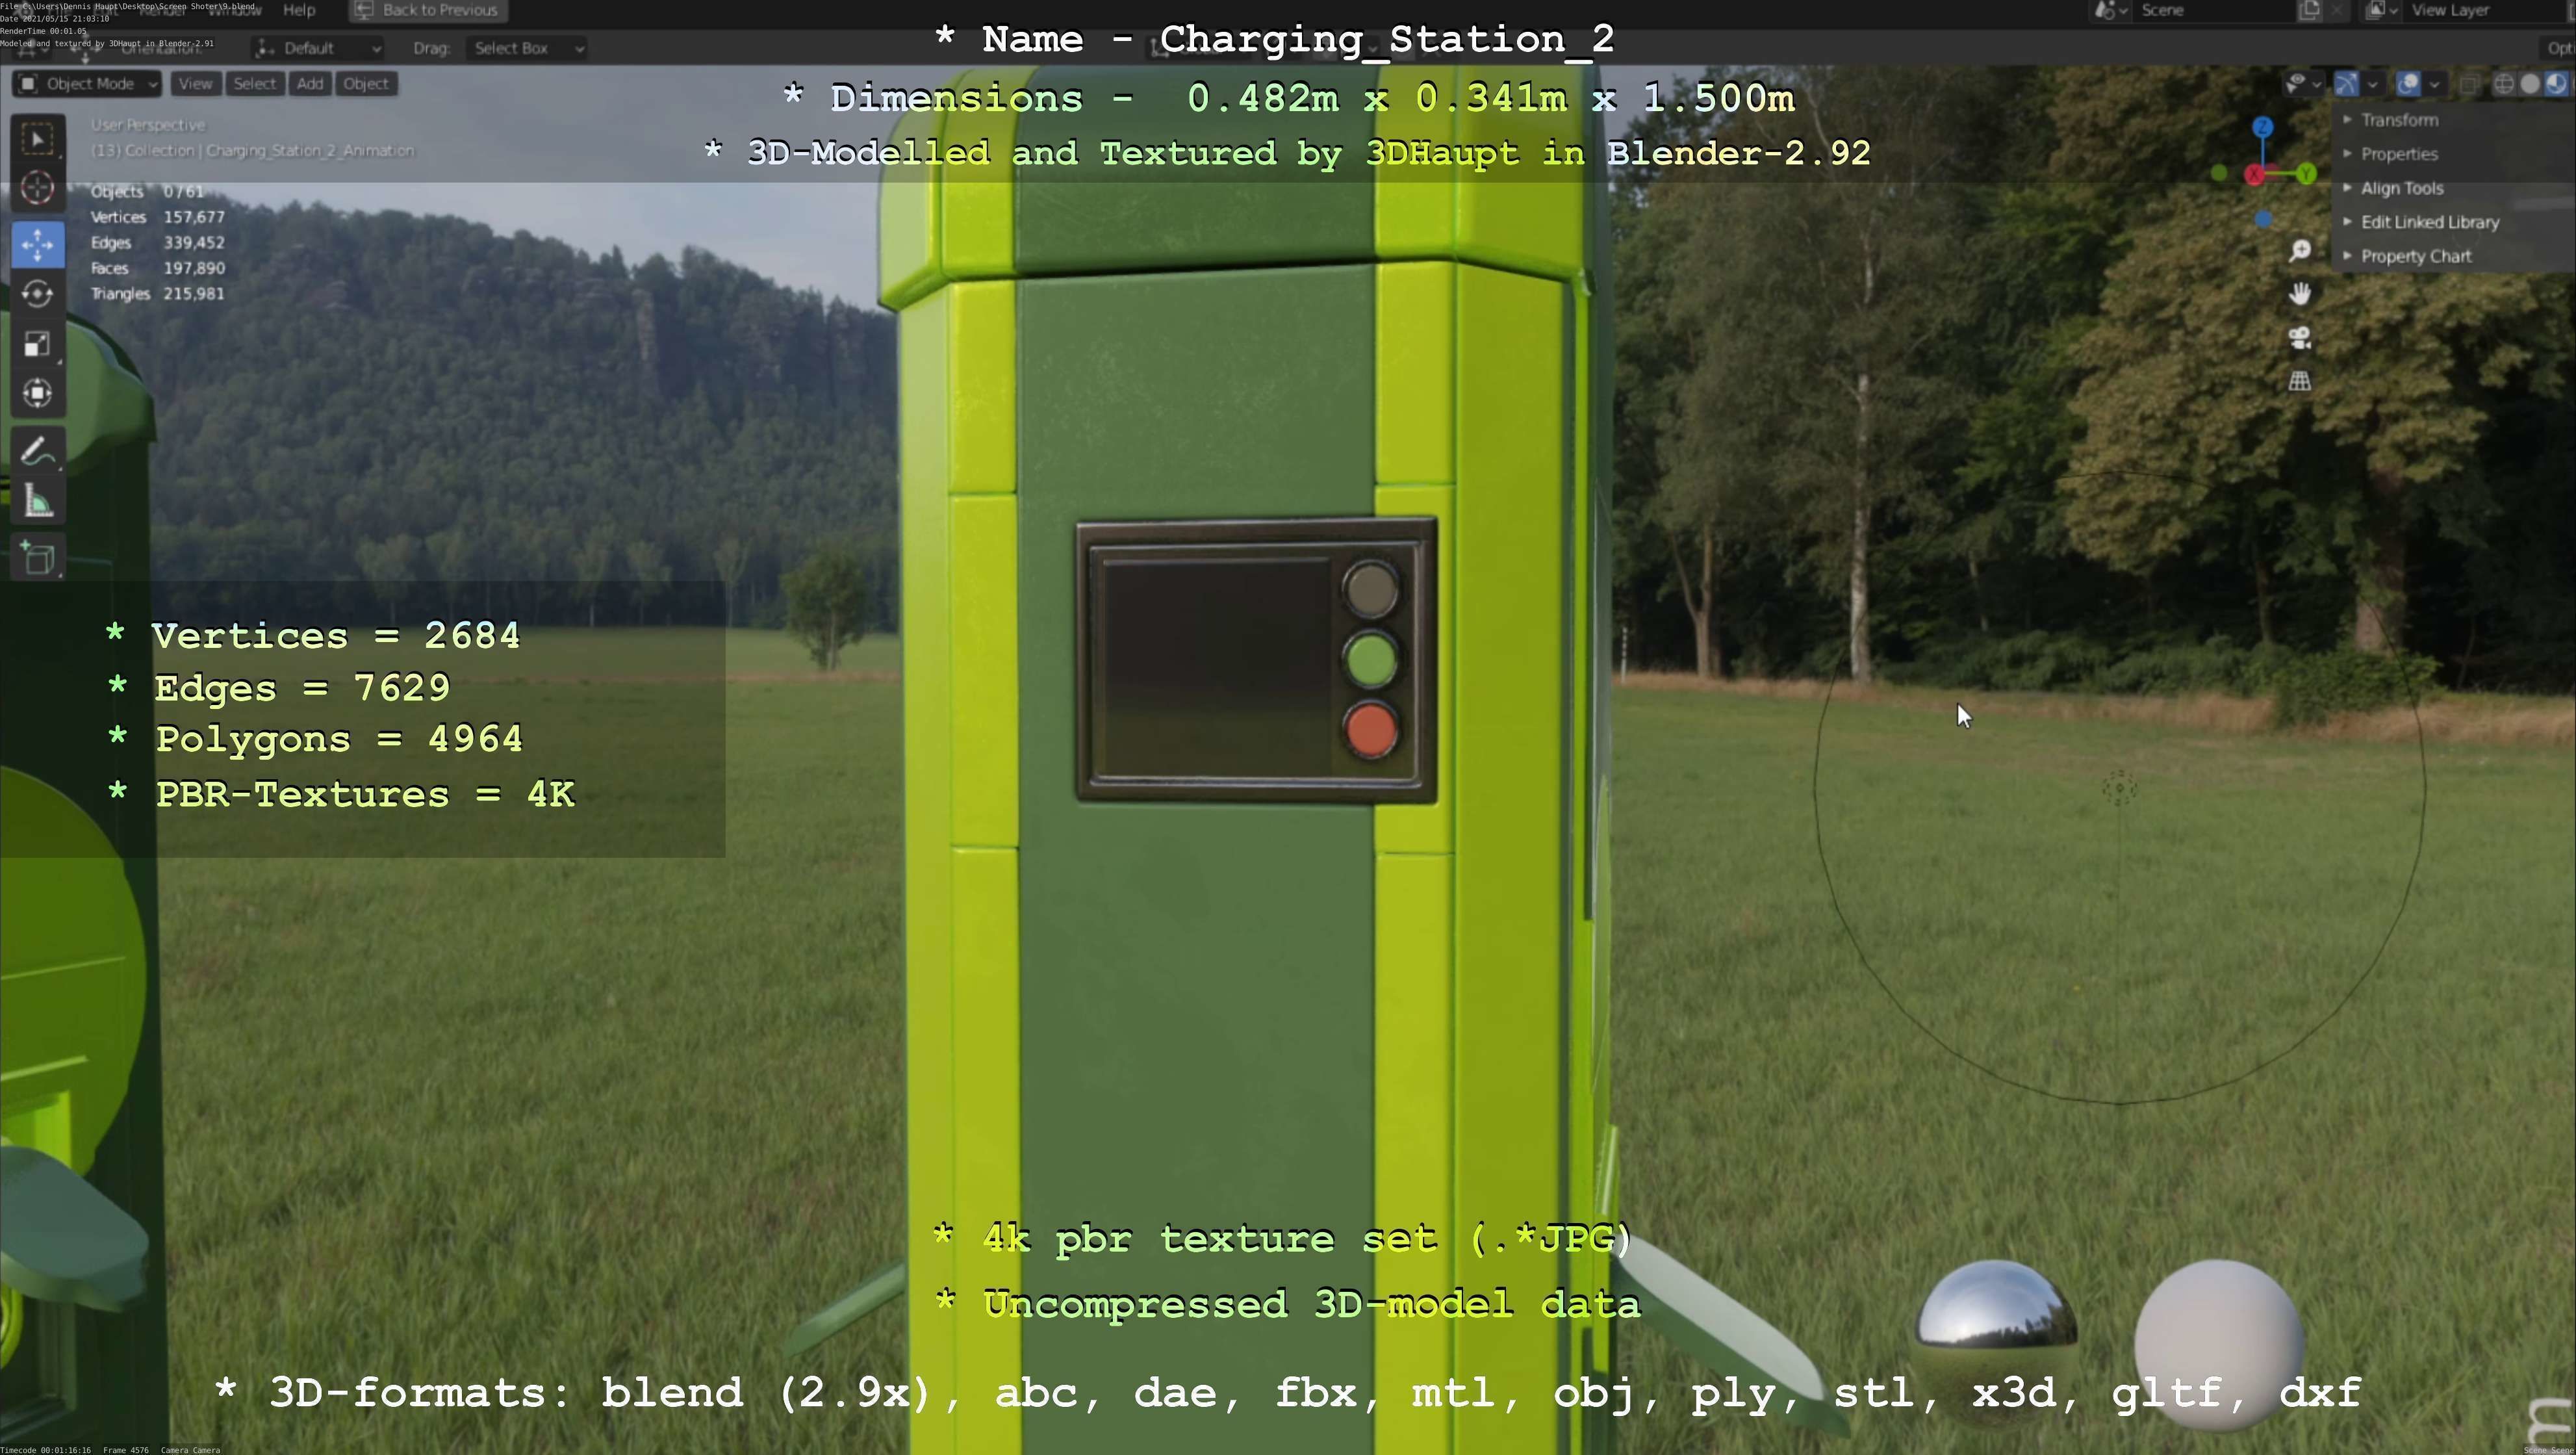Switch to wireframe viewport shading
Viewport: 2576px width, 1455px height.
pos(2504,84)
